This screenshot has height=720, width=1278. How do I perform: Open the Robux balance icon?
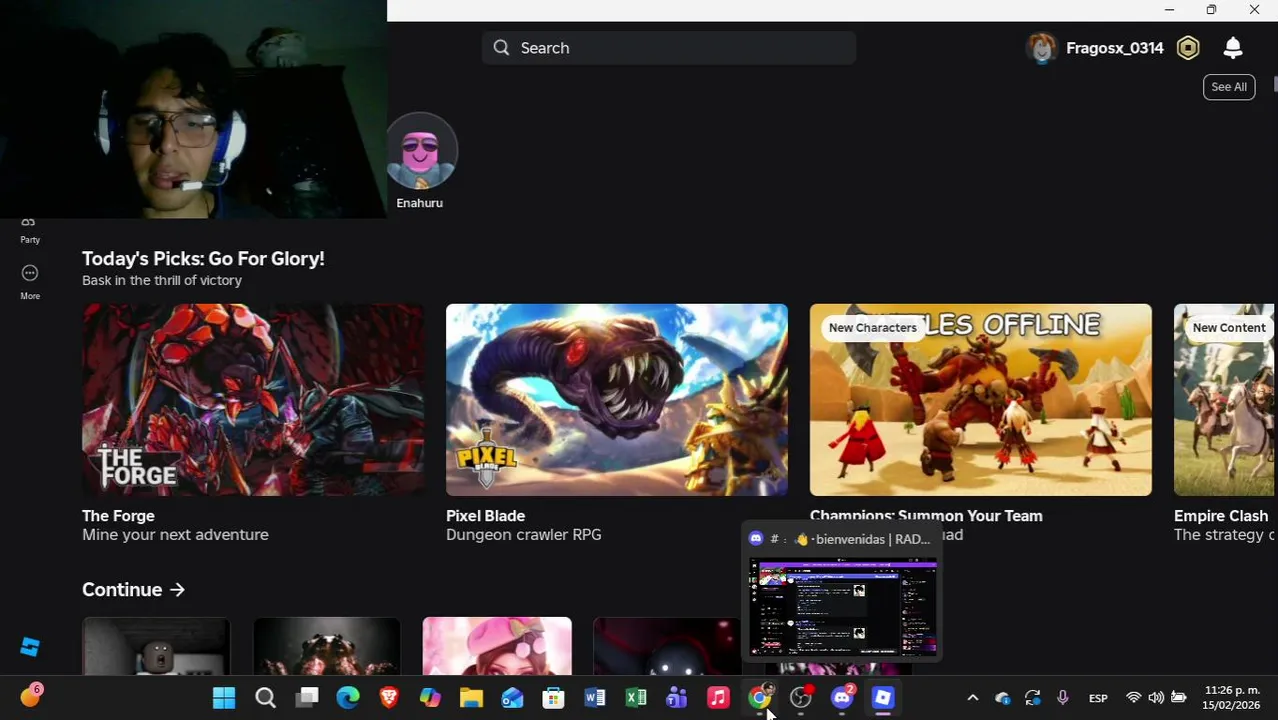click(x=1188, y=48)
